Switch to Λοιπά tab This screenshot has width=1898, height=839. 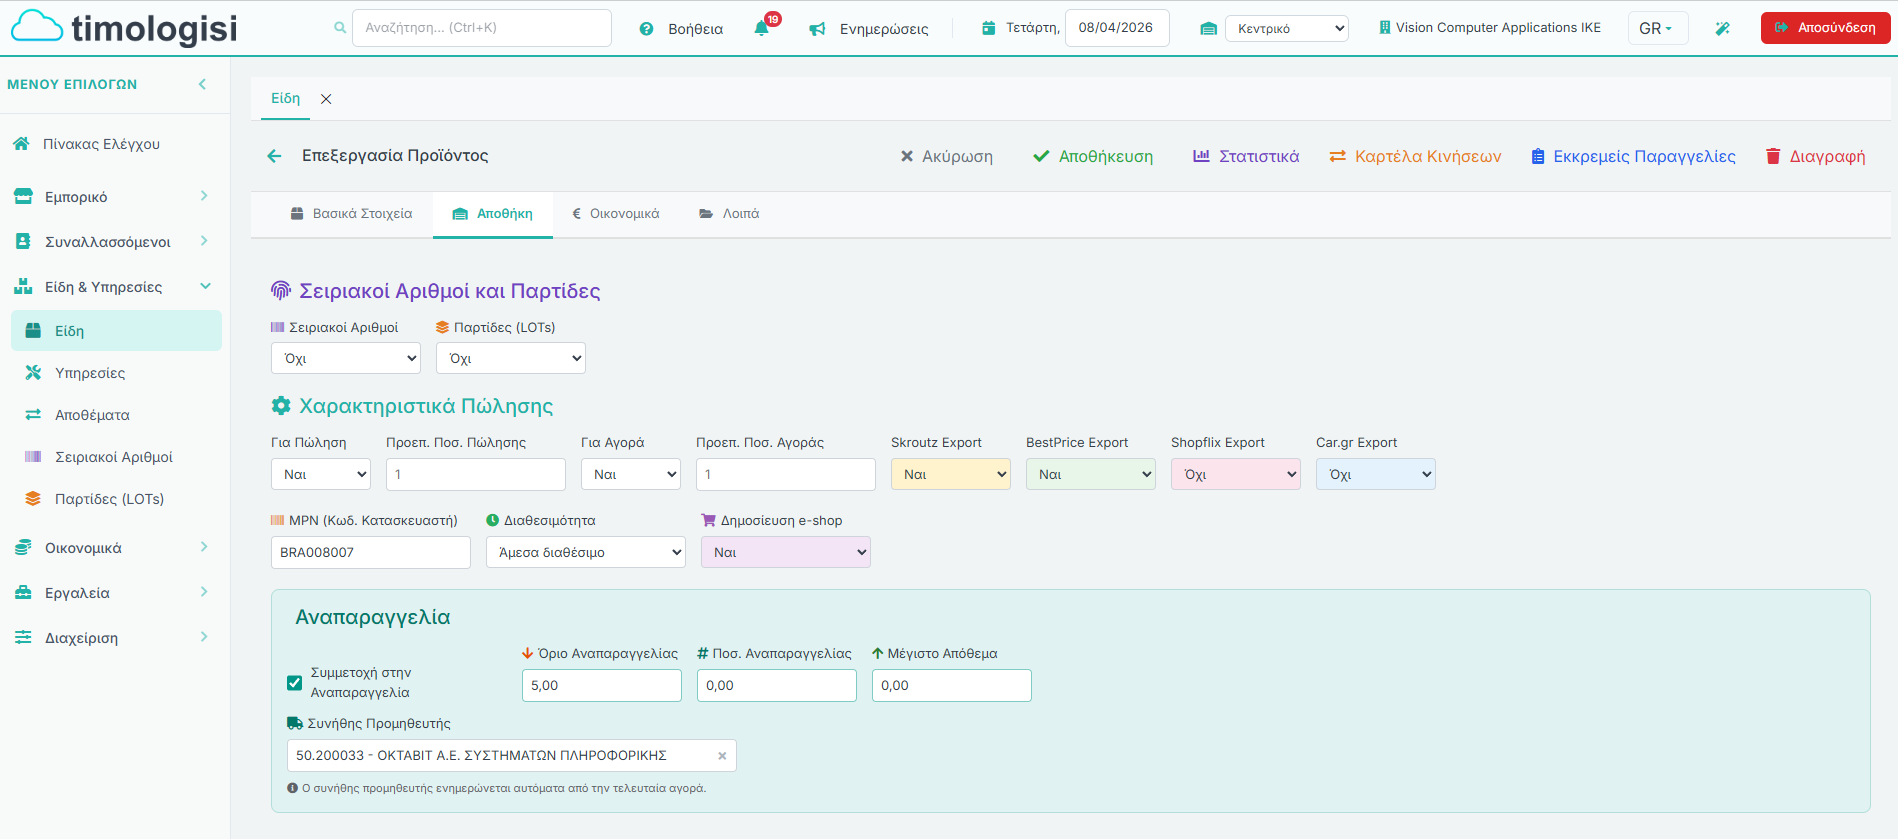729,214
